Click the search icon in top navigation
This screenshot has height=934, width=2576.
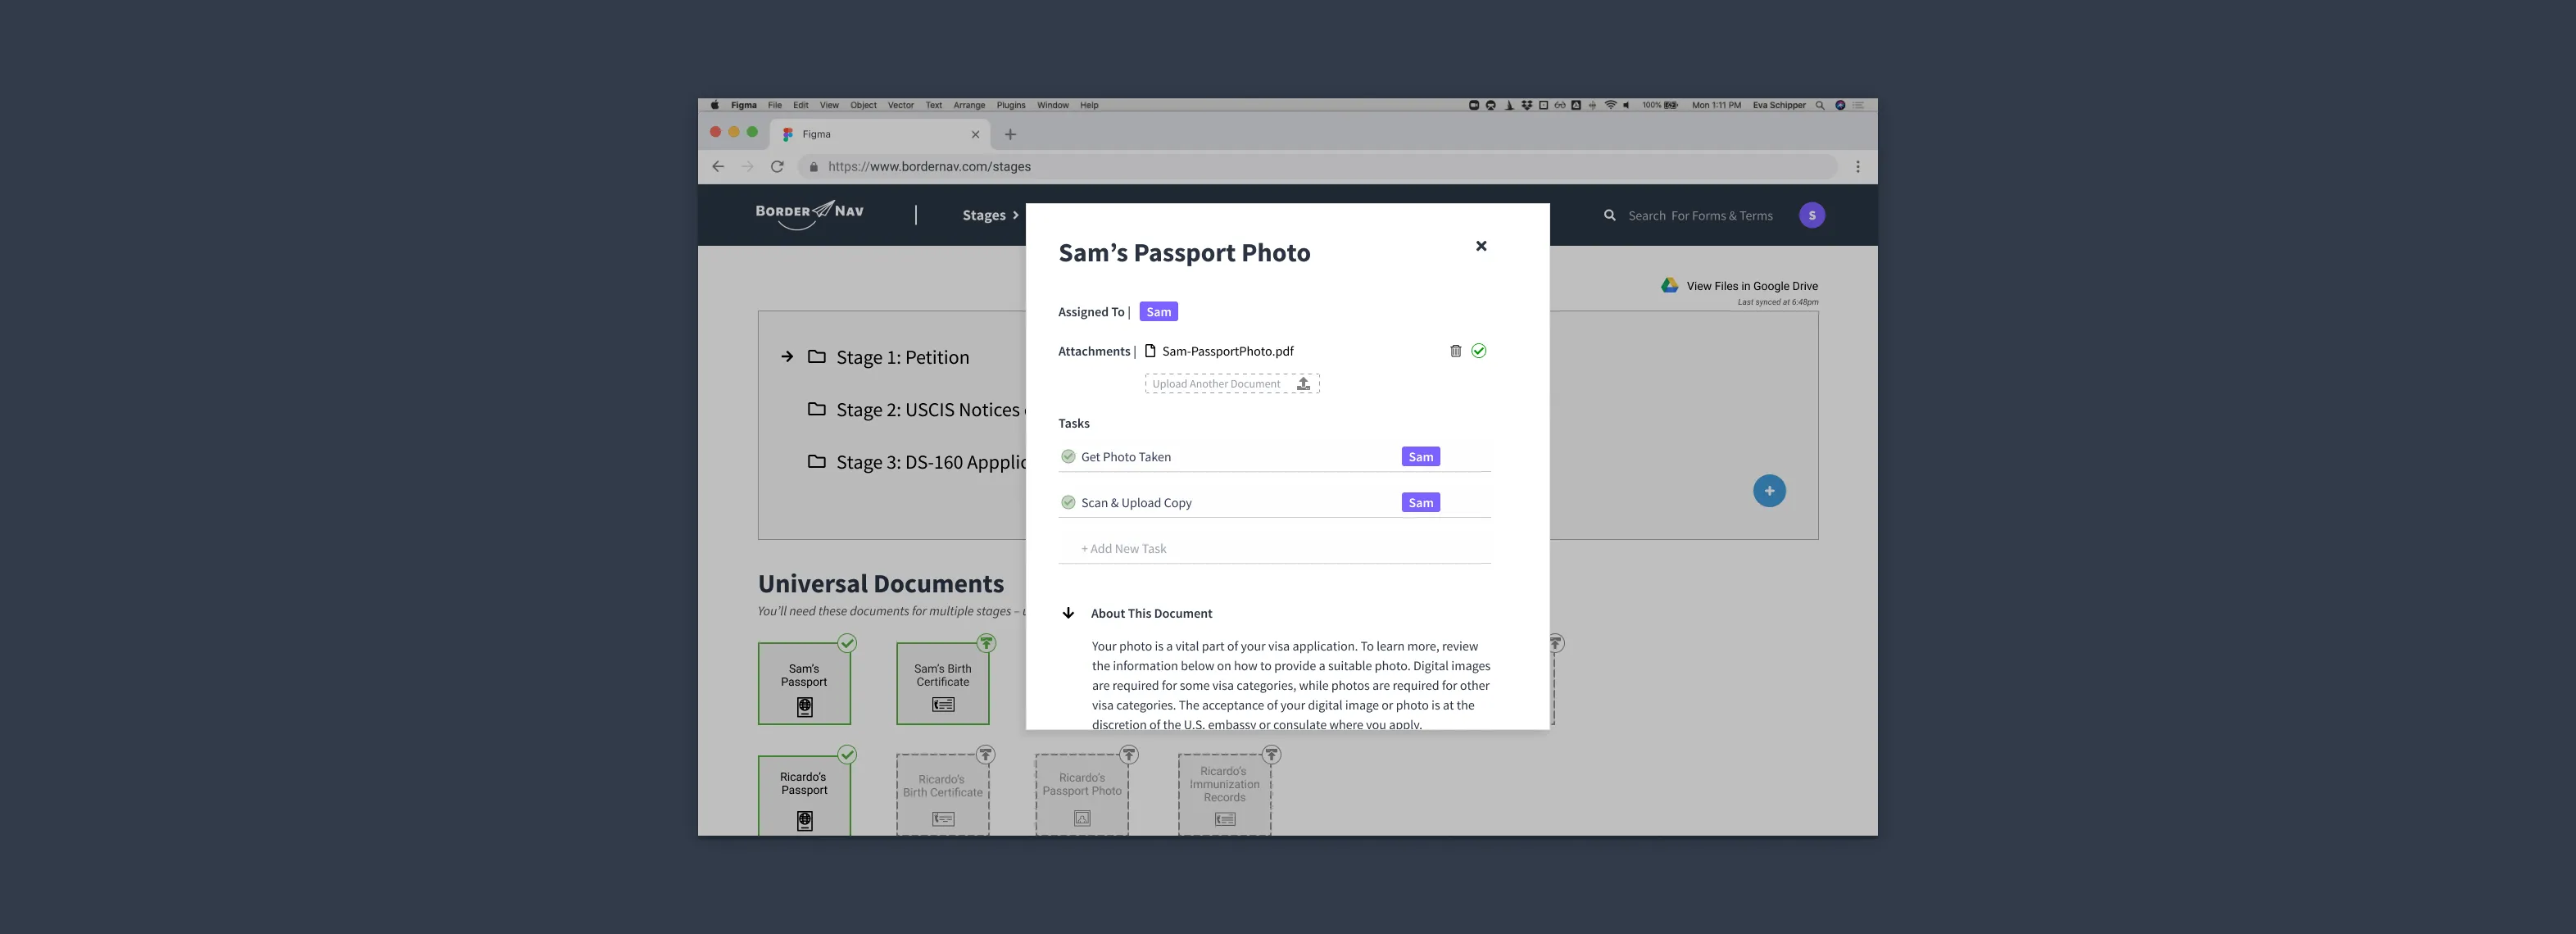point(1607,213)
